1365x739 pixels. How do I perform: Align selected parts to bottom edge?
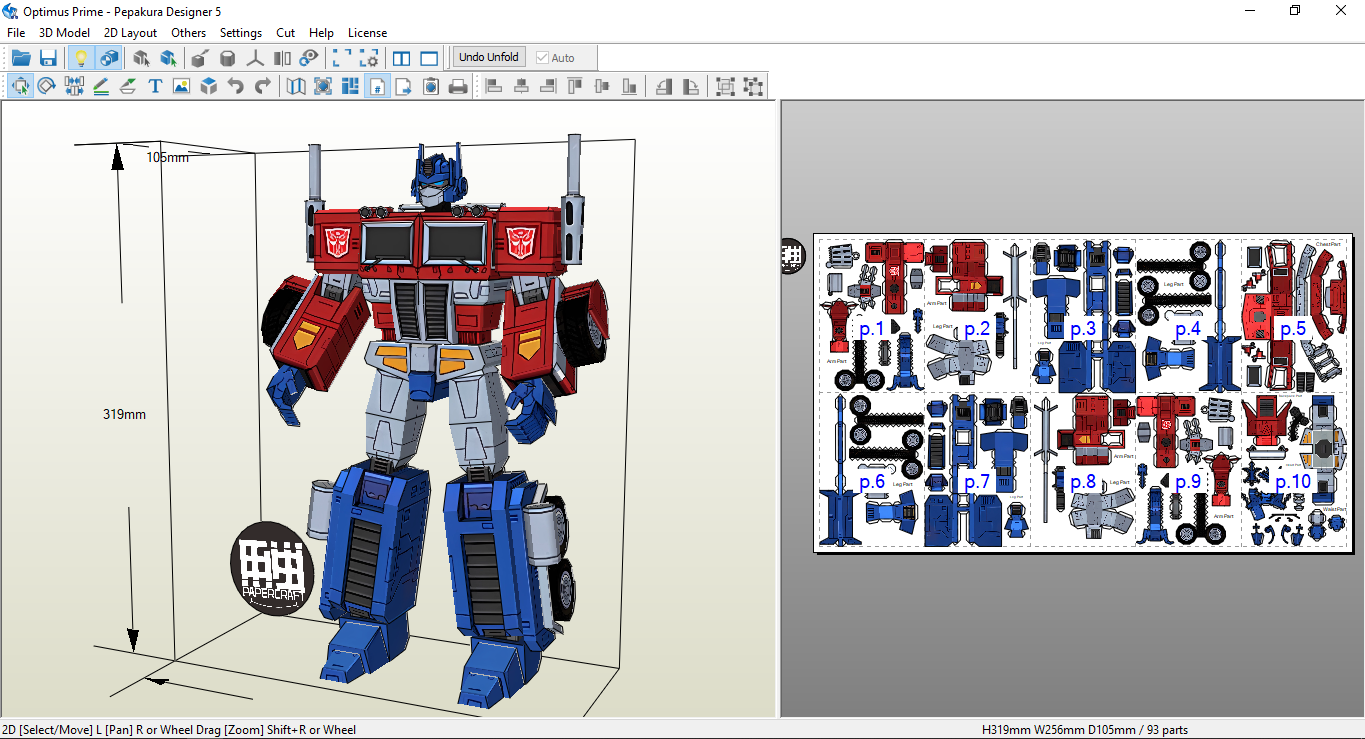(629, 86)
